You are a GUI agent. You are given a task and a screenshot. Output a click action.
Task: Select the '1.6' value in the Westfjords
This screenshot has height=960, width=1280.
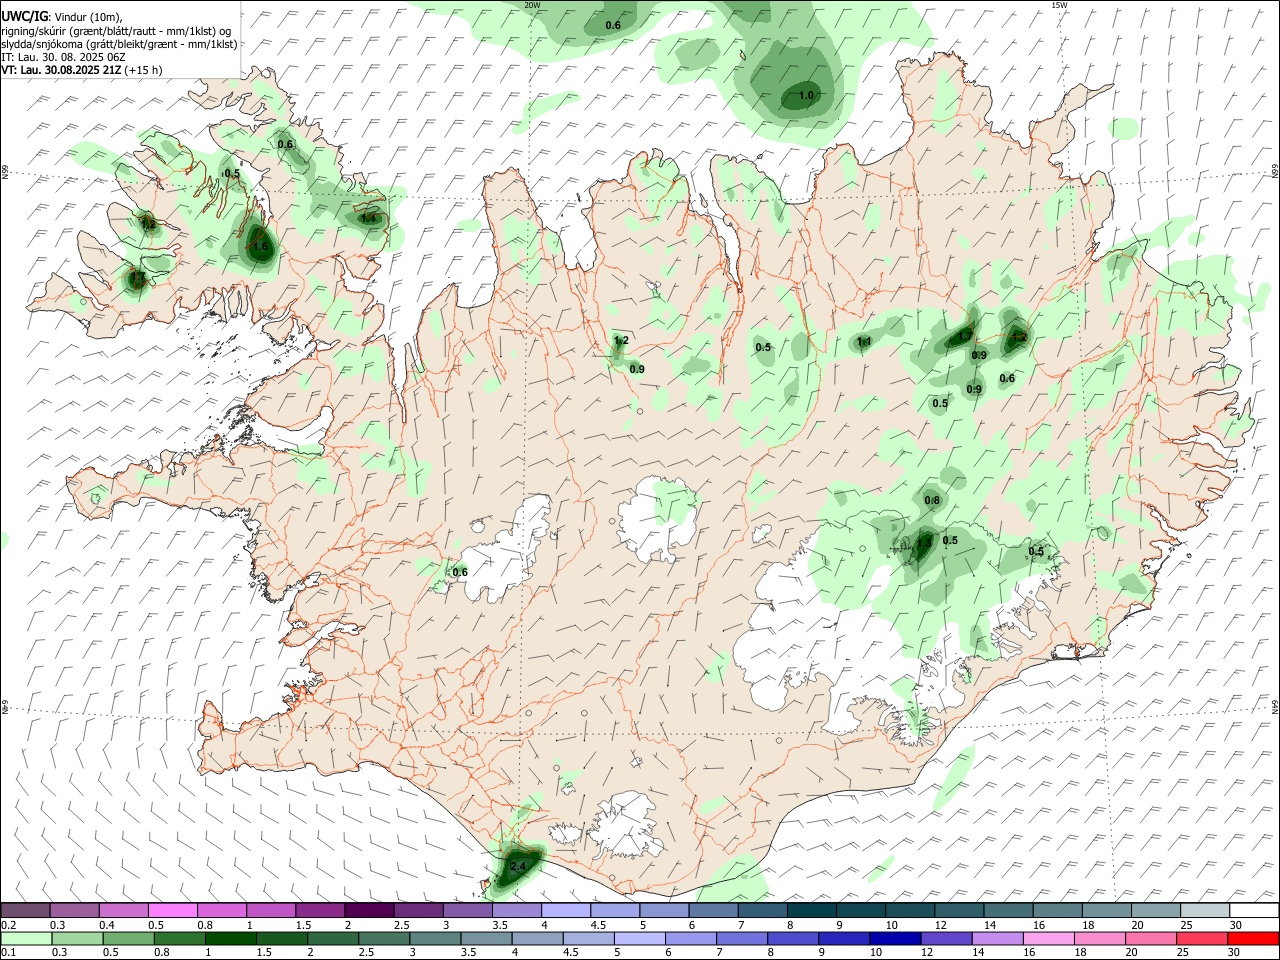point(261,246)
